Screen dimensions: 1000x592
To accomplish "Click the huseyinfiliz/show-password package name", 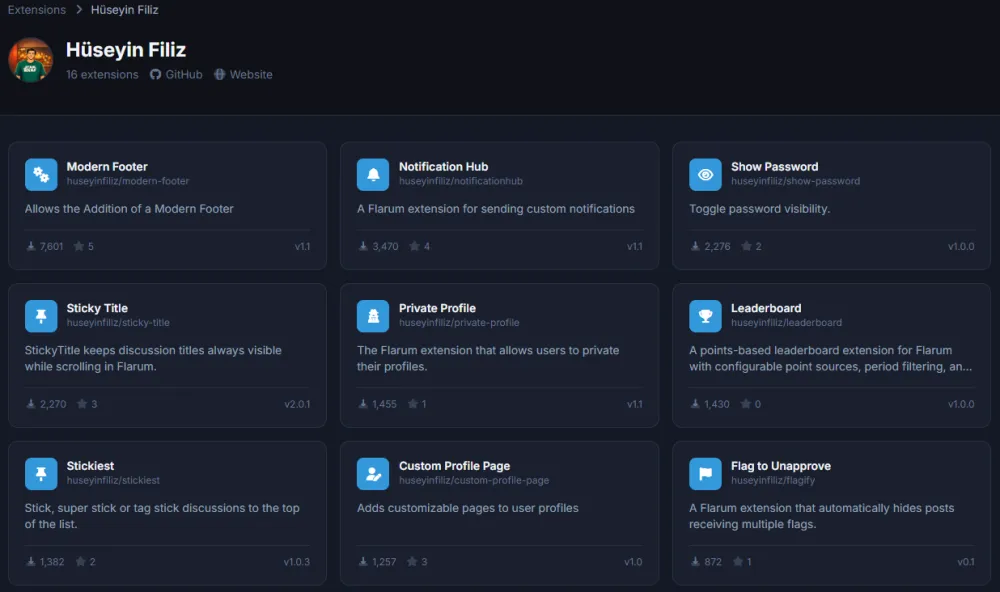I will [x=795, y=181].
